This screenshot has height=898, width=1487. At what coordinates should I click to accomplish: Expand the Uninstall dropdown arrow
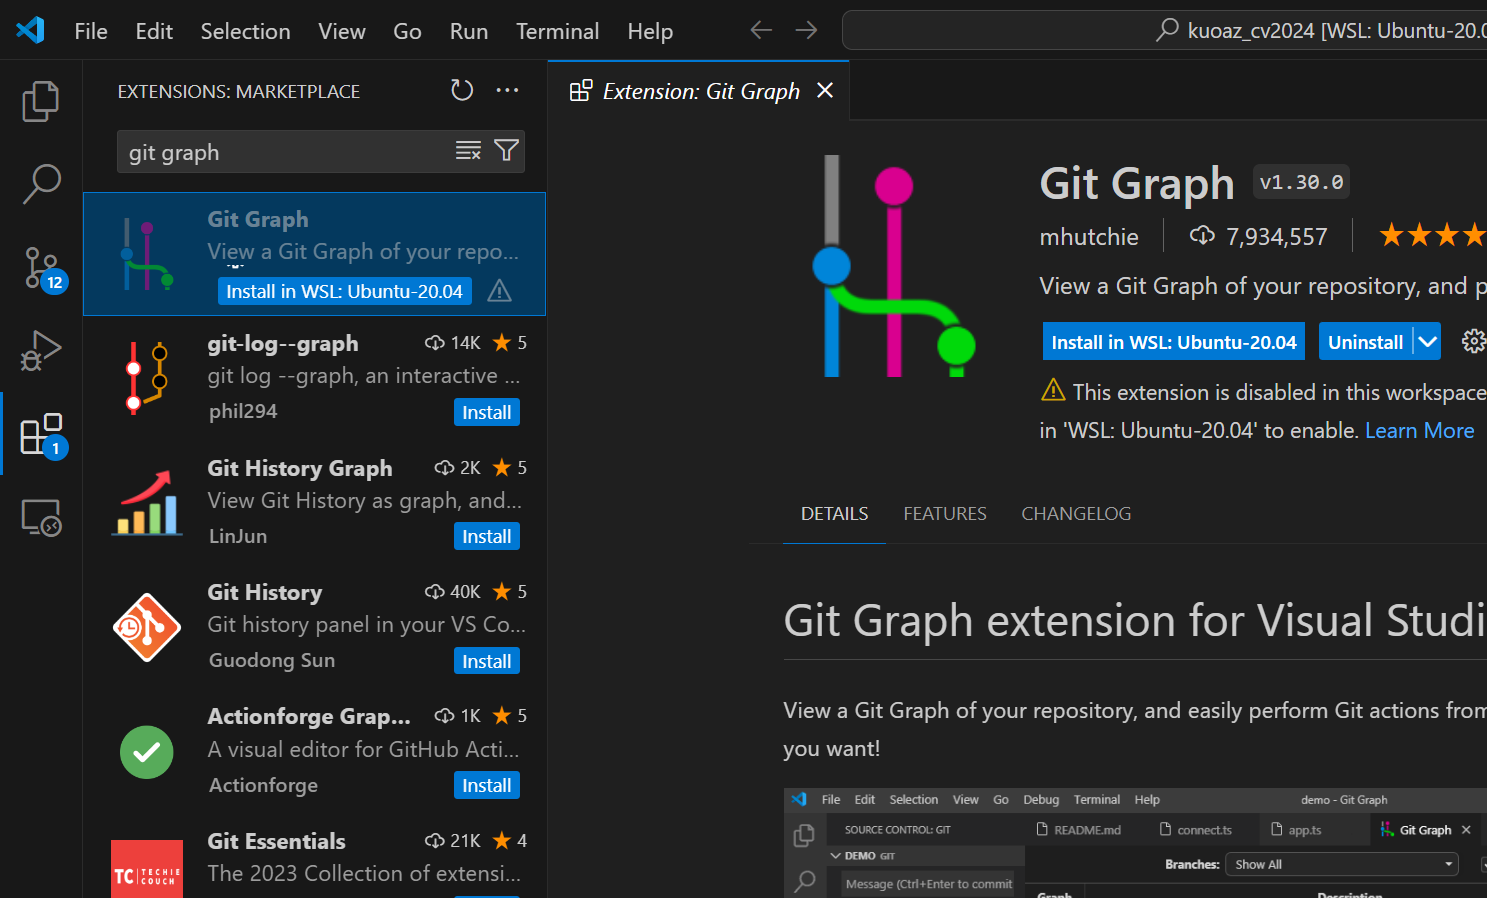(1428, 342)
